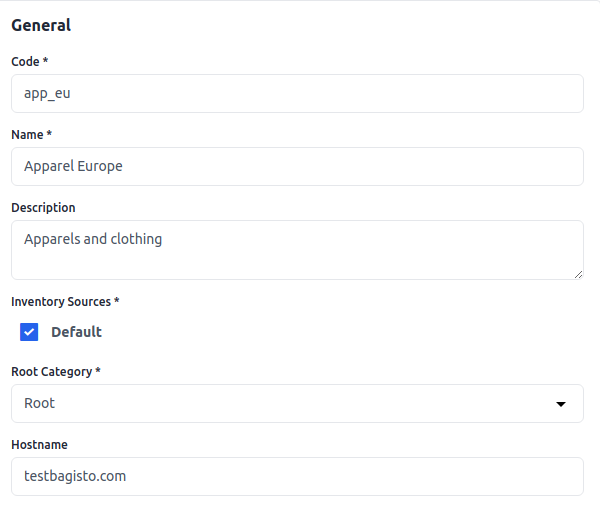Click the 'testbagisto.com' hostname text
Screen dimensions: 600x519
pyautogui.click(x=75, y=476)
